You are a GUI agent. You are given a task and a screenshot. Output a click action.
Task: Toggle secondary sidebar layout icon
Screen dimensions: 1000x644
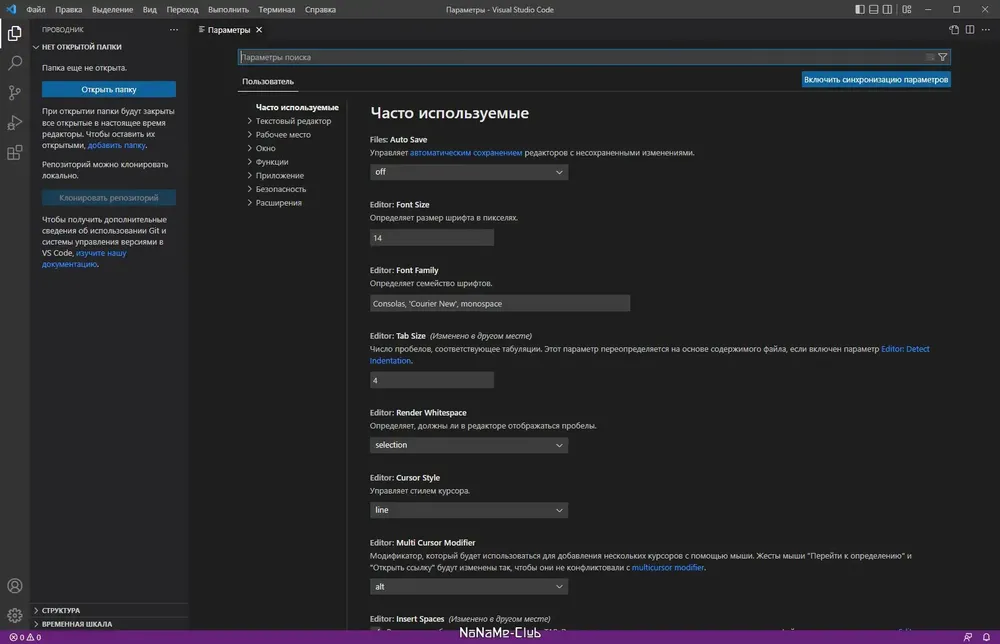(x=887, y=10)
